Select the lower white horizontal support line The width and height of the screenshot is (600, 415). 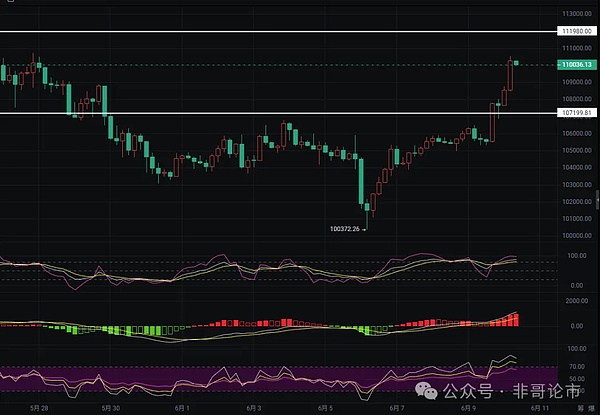coord(250,113)
